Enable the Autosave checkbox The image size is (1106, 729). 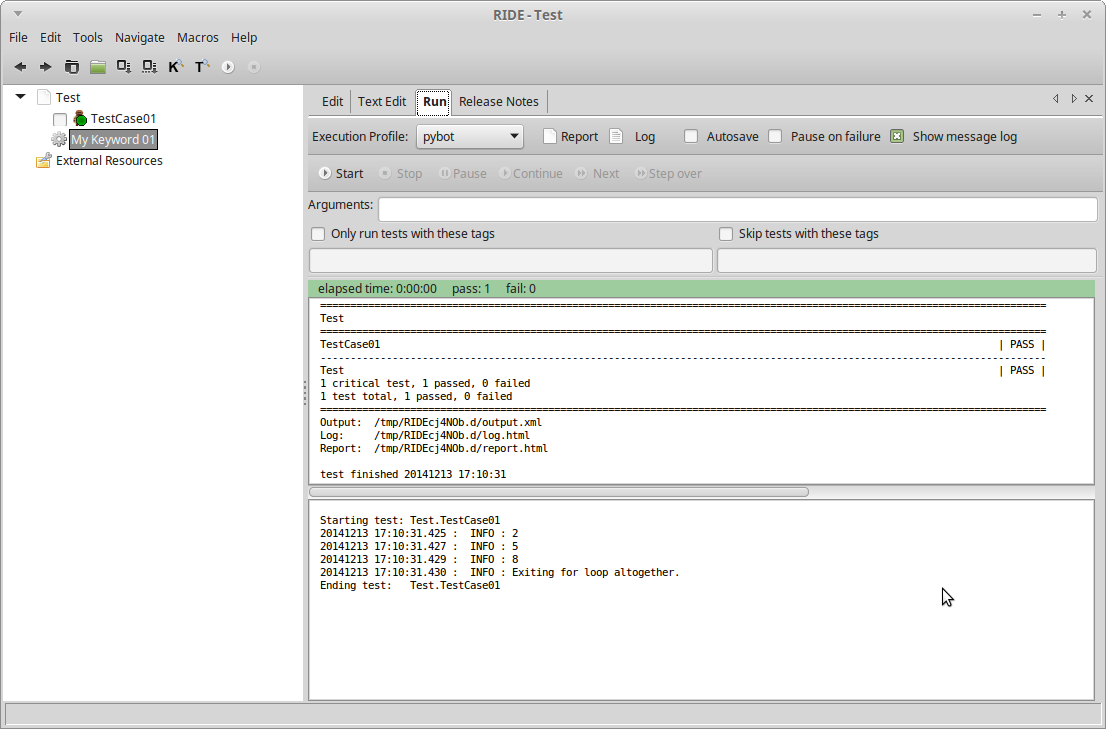point(691,137)
